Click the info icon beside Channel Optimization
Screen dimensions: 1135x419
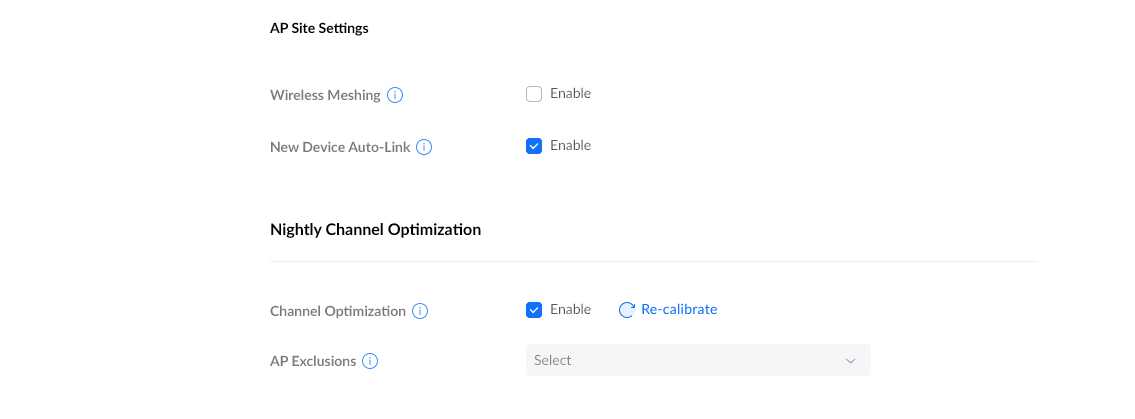(x=420, y=311)
